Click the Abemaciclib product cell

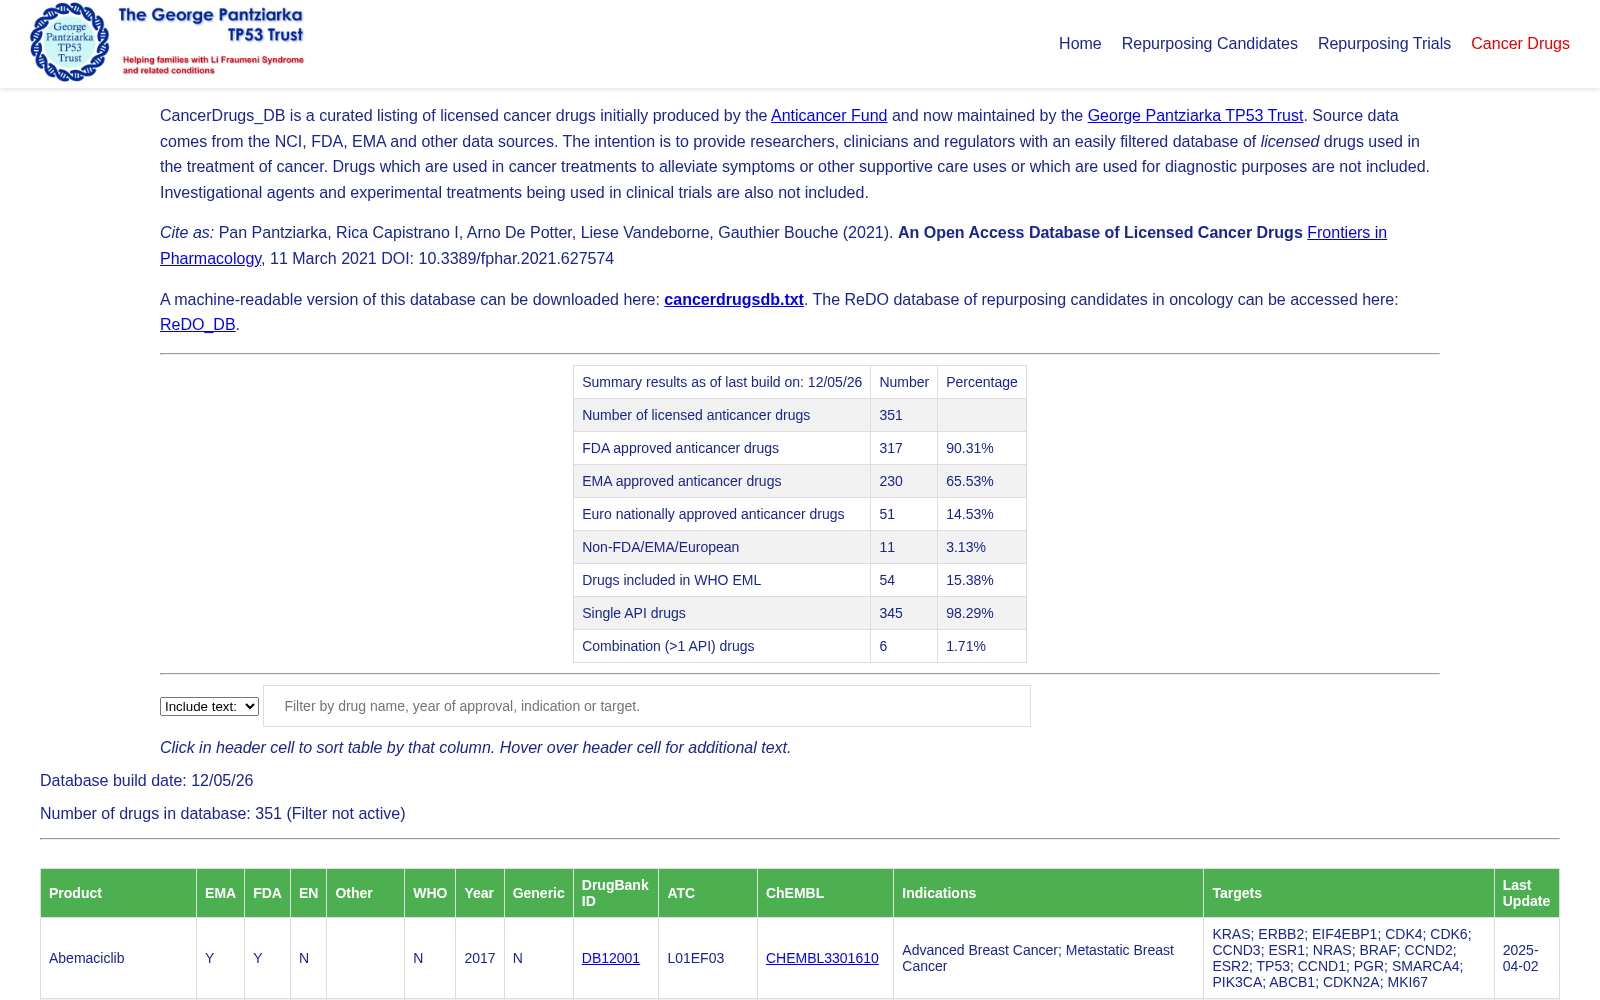[118, 958]
